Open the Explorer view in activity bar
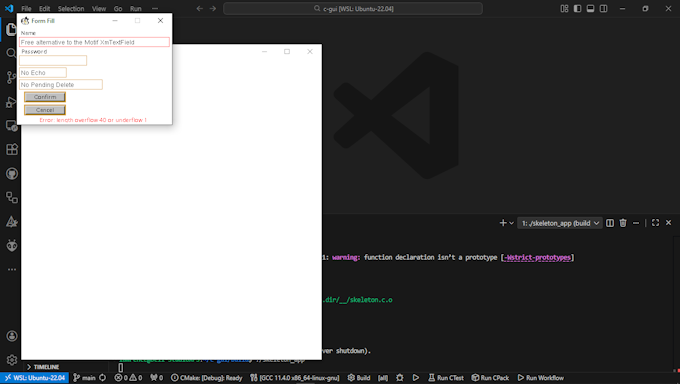 pyautogui.click(x=11, y=30)
